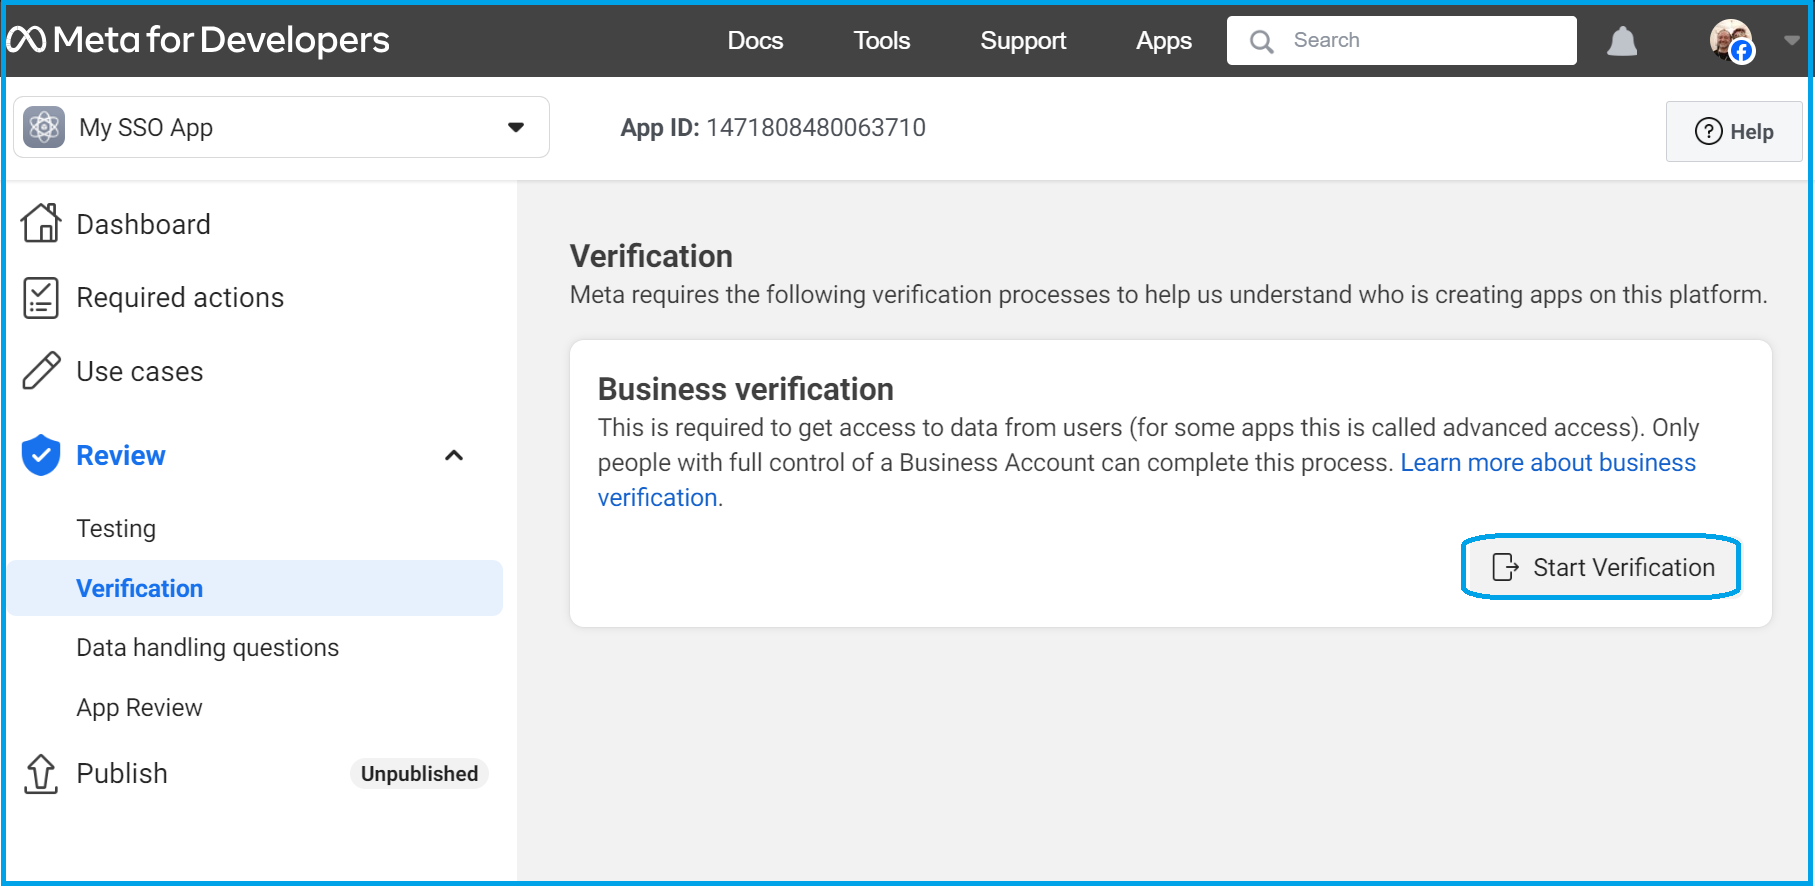Screen dimensions: 1815x886
Task: Click the My SSO App atom icon
Action: coord(44,127)
